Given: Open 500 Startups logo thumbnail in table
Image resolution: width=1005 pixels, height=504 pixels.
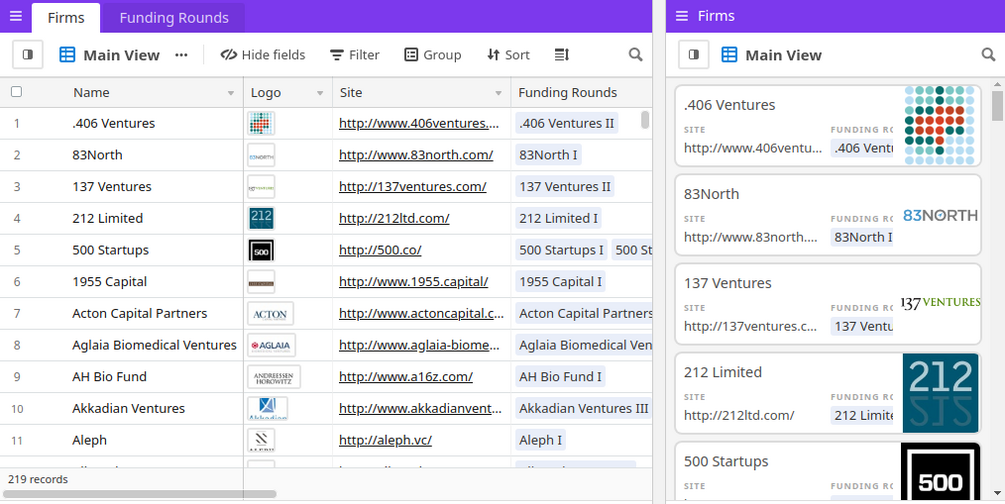Looking at the screenshot, I should (x=261, y=250).
